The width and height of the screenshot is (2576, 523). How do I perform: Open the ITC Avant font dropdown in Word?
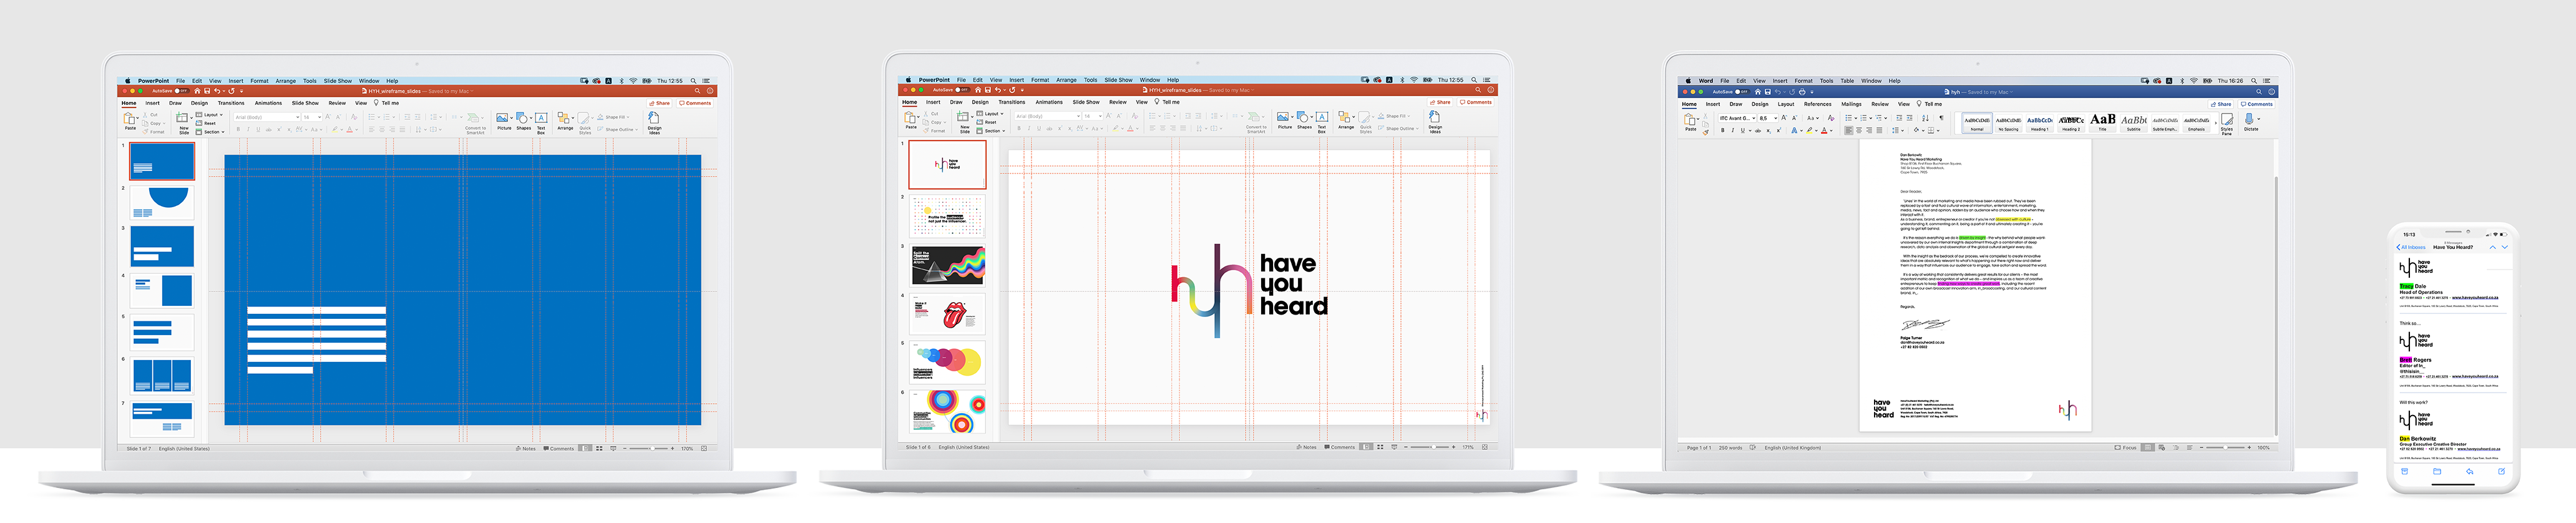1738,118
